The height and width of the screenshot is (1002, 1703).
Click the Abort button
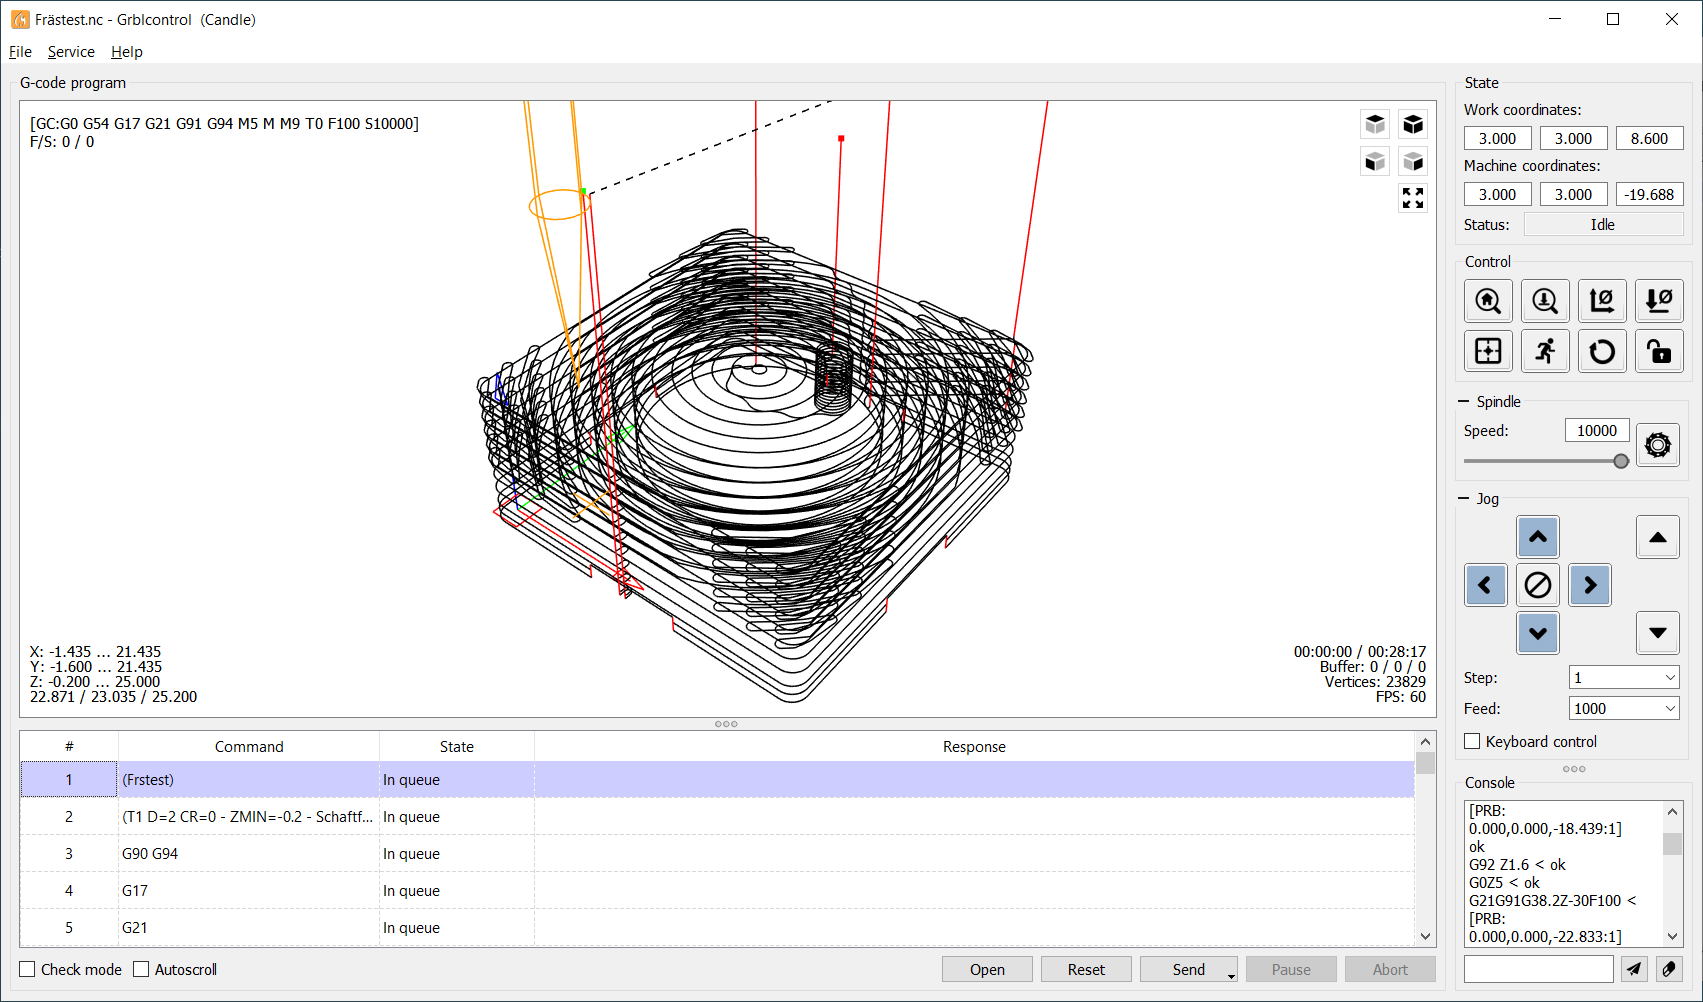point(1390,970)
